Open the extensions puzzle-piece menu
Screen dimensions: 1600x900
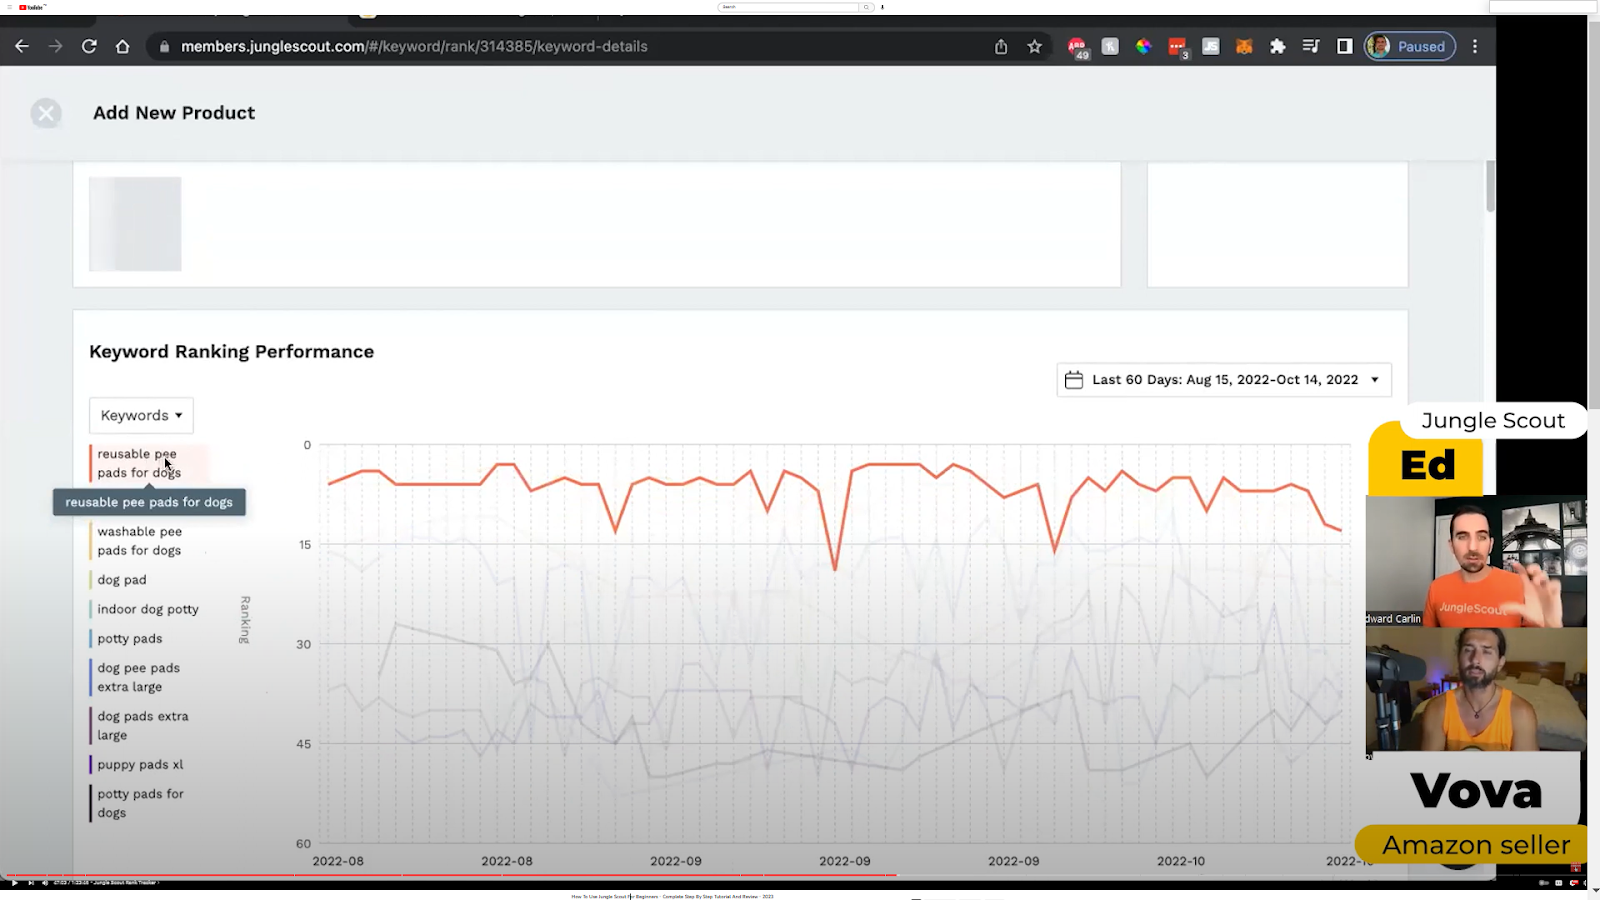point(1278,46)
